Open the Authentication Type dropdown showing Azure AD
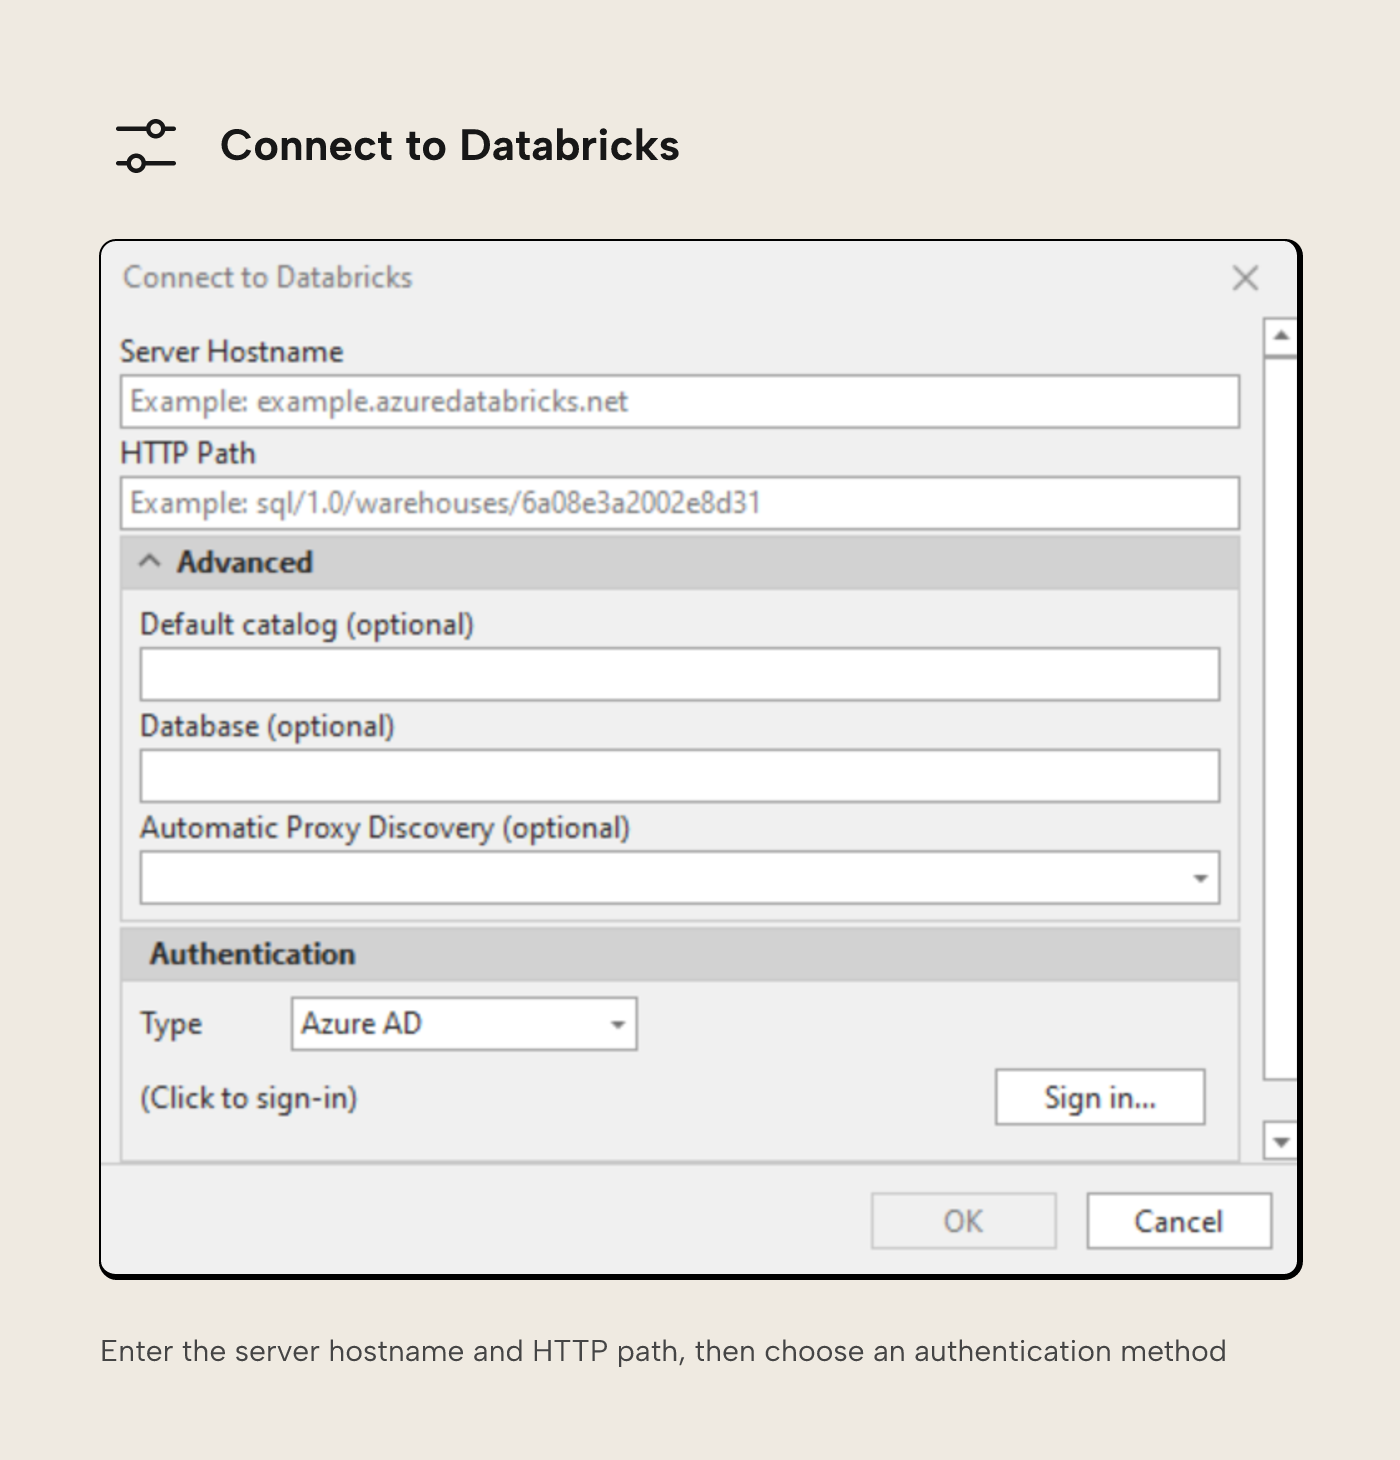 [464, 1024]
